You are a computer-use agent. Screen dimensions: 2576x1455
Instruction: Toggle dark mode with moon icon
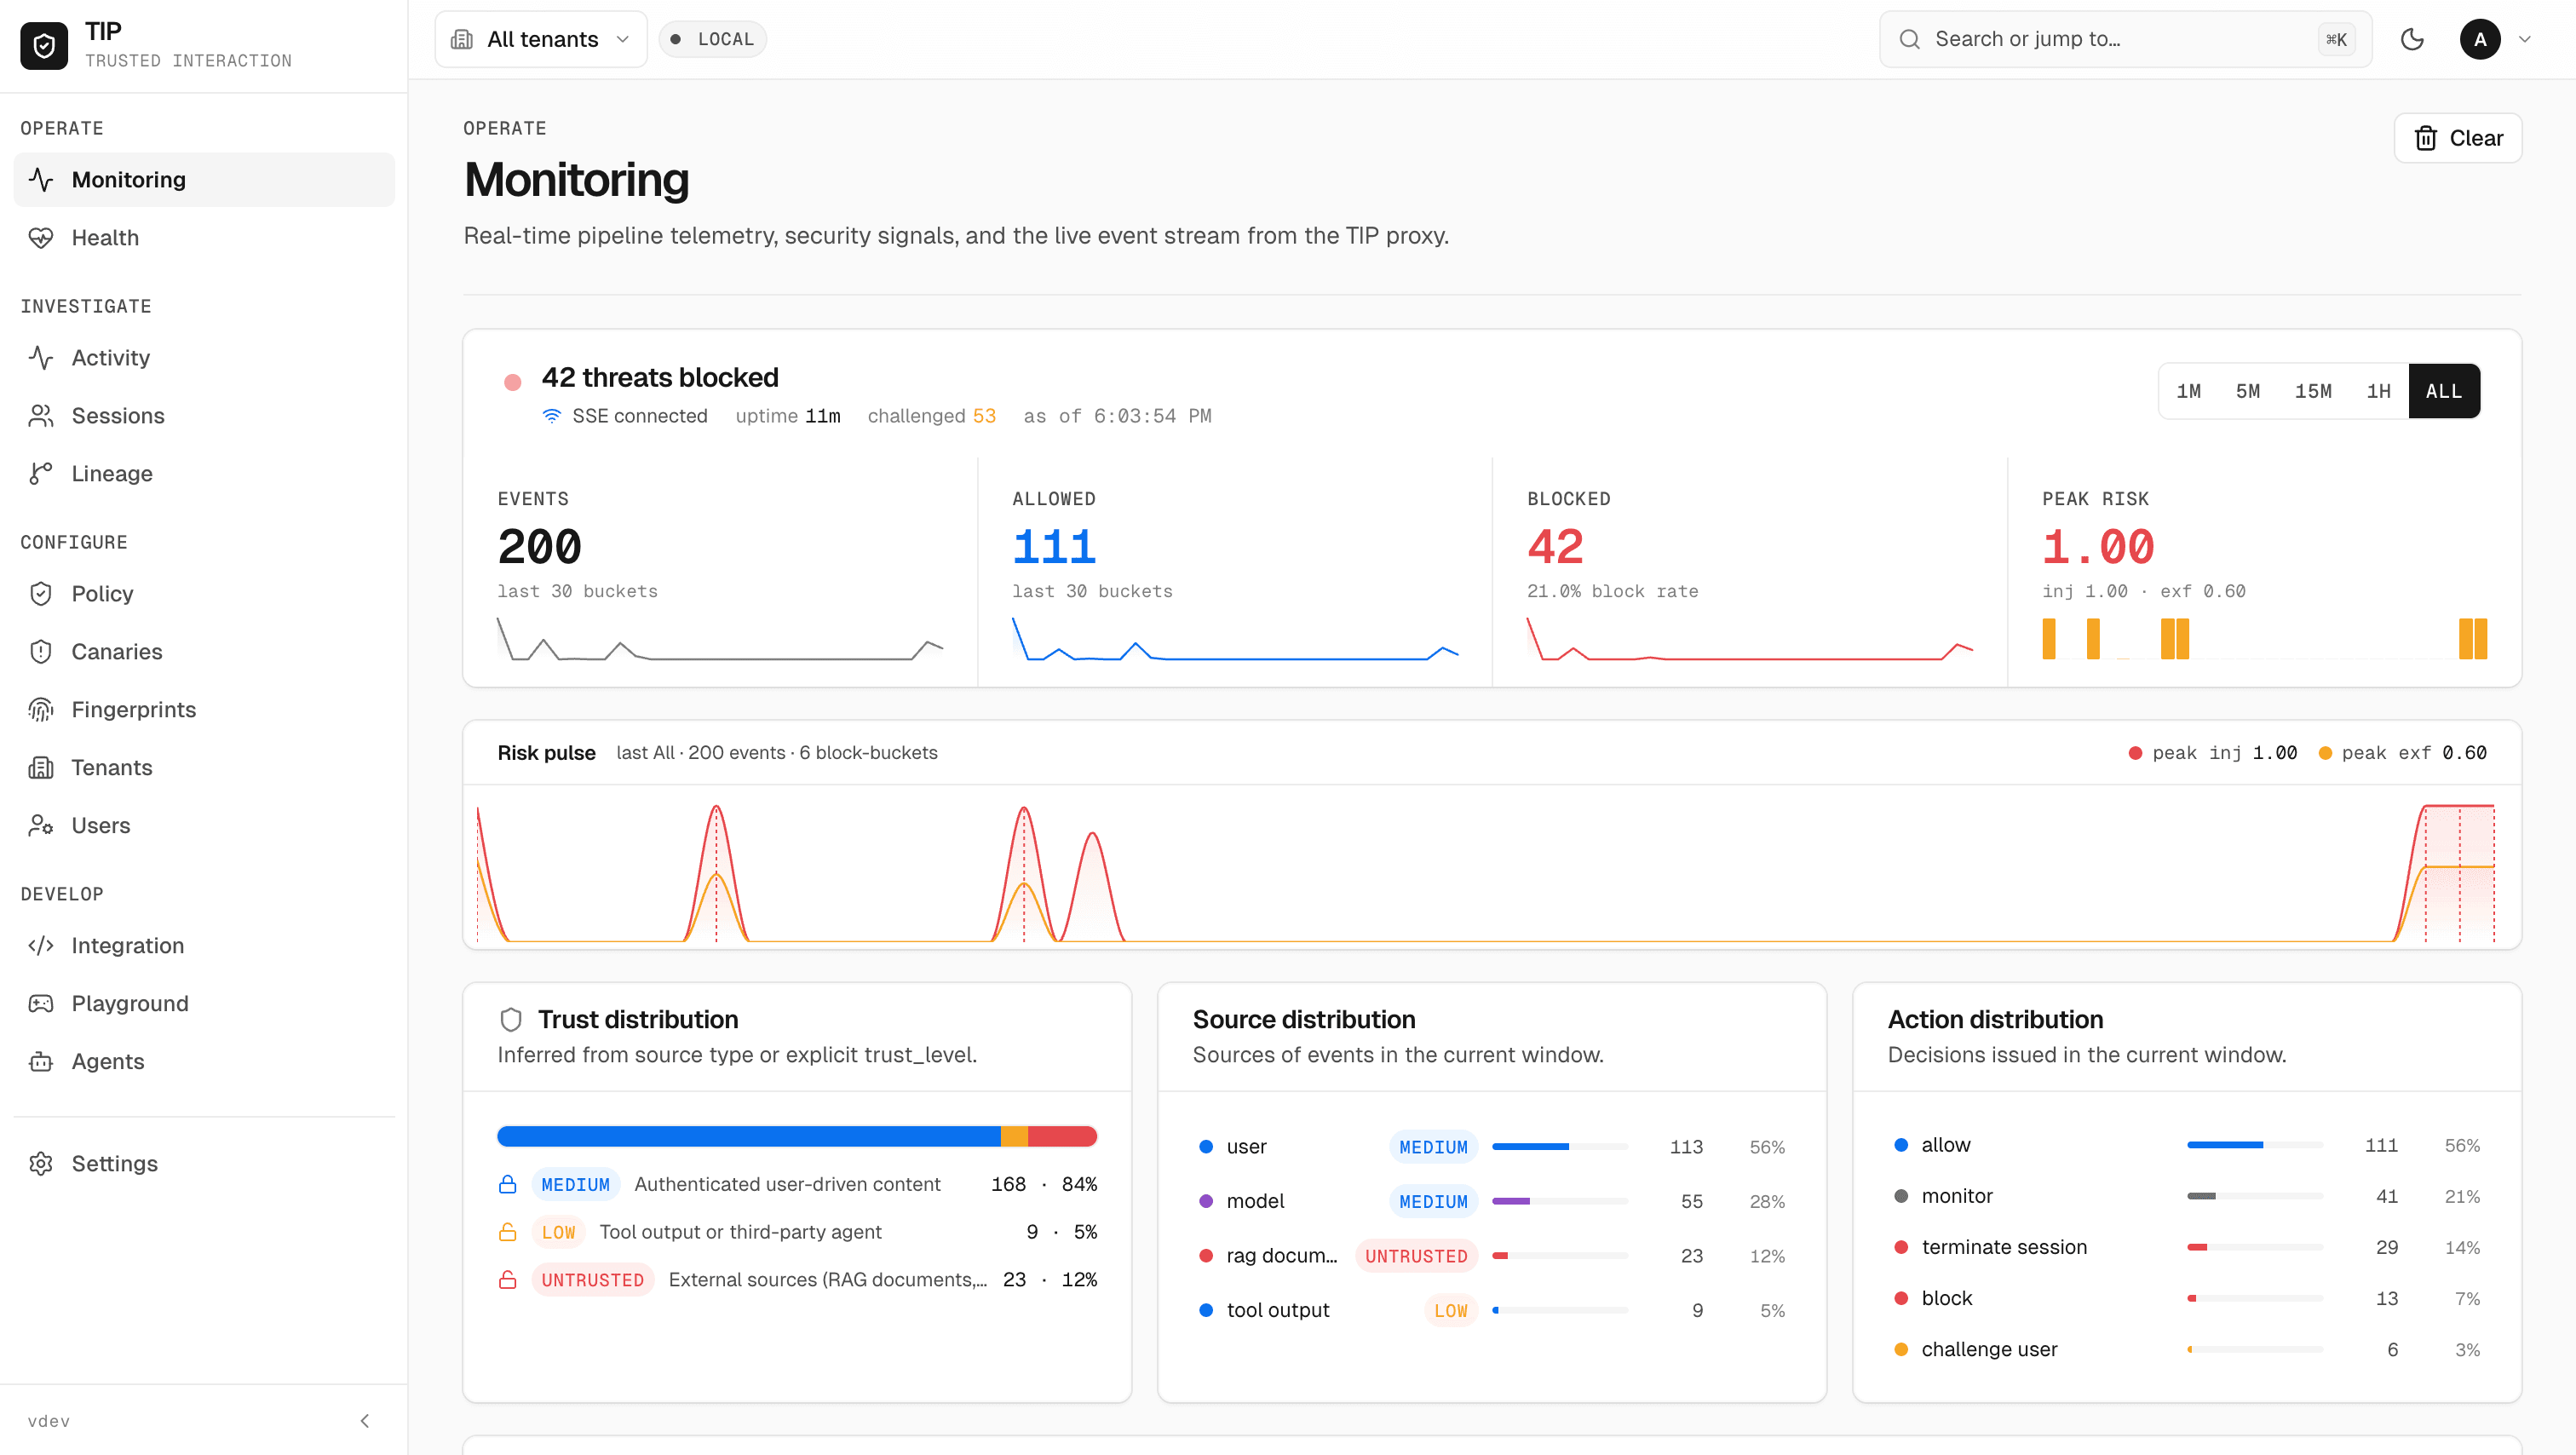coord(2412,39)
